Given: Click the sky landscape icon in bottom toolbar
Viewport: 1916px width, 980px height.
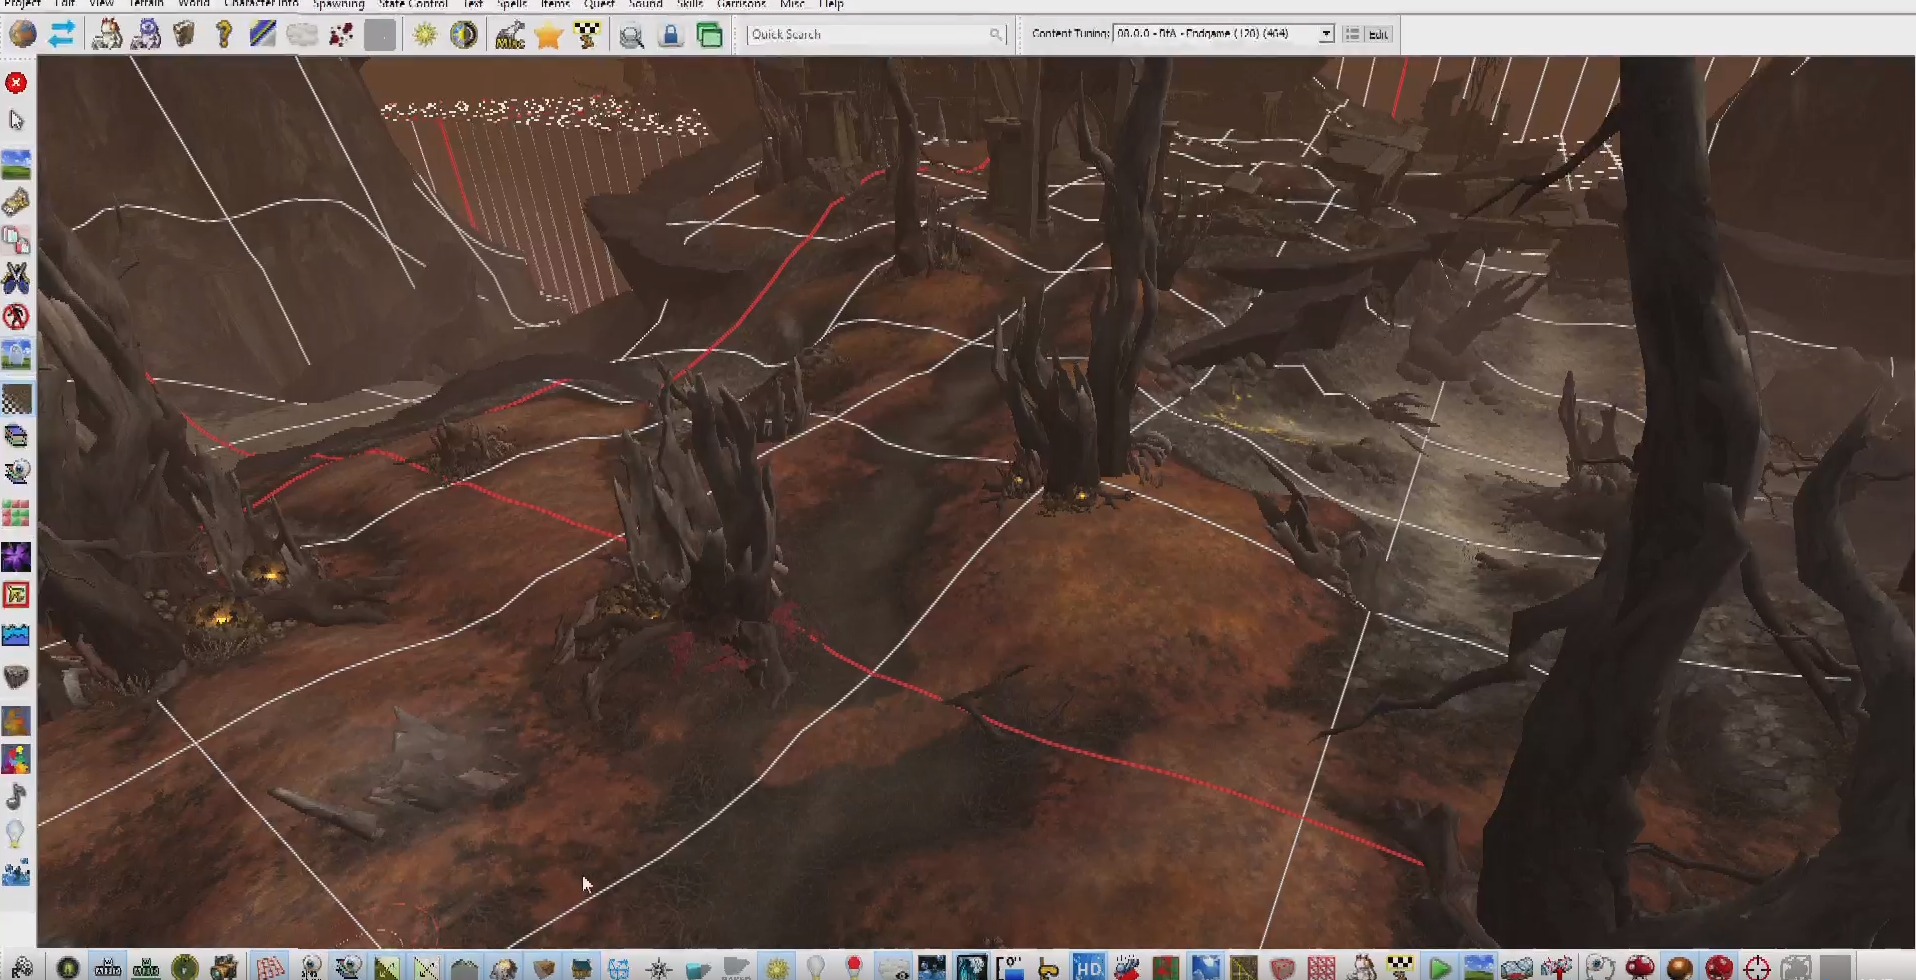Looking at the screenshot, I should (x=1479, y=967).
